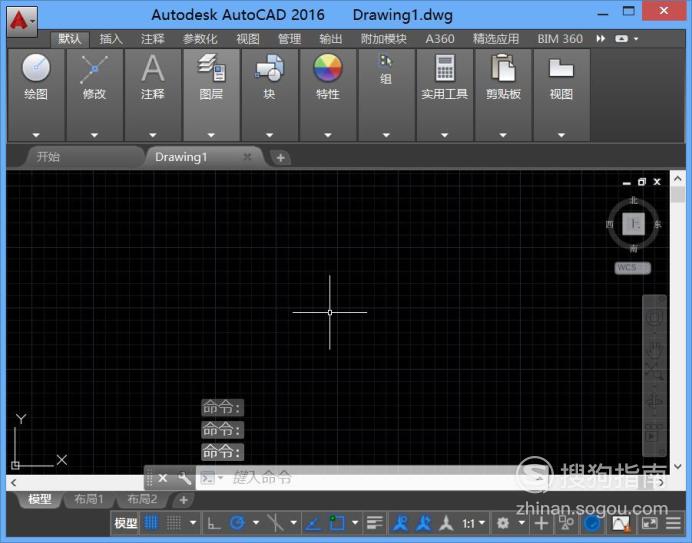Switch to the 布局1 layout tab
Screen dimensions: 692x543
(89, 499)
